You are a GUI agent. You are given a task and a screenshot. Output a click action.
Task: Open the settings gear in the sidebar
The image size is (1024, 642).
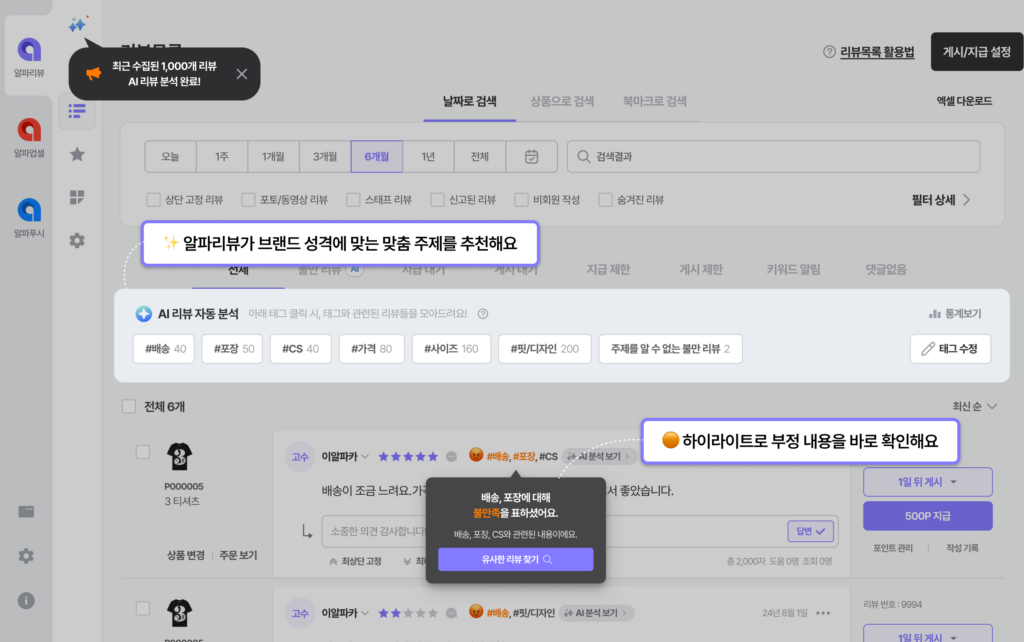76,240
